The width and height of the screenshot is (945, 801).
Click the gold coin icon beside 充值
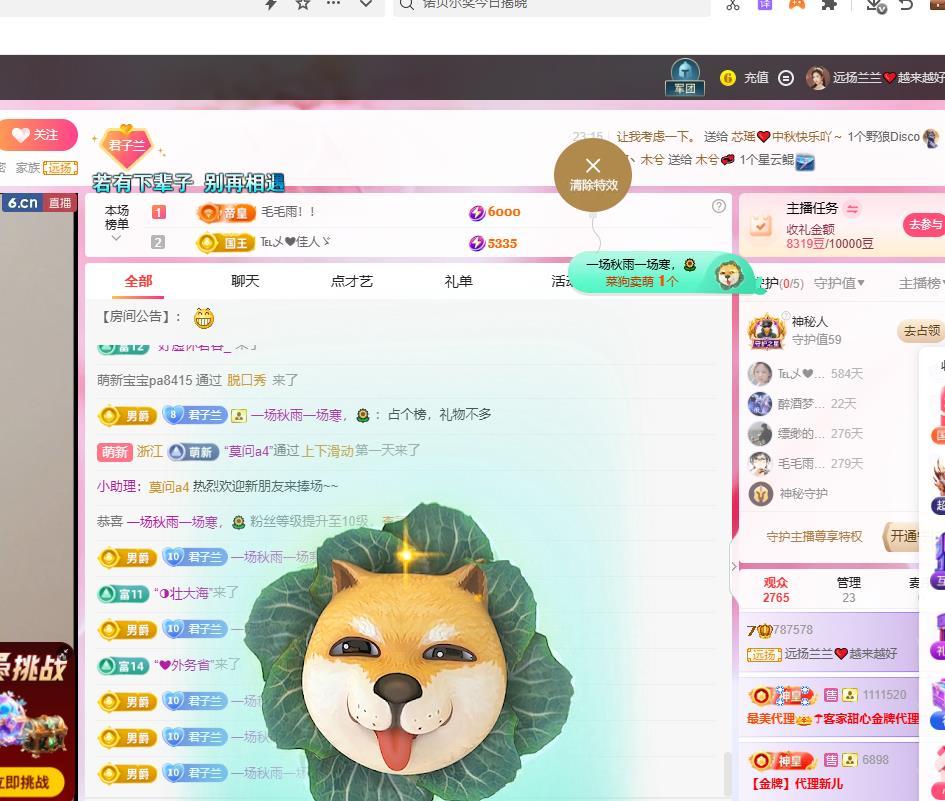[x=728, y=78]
